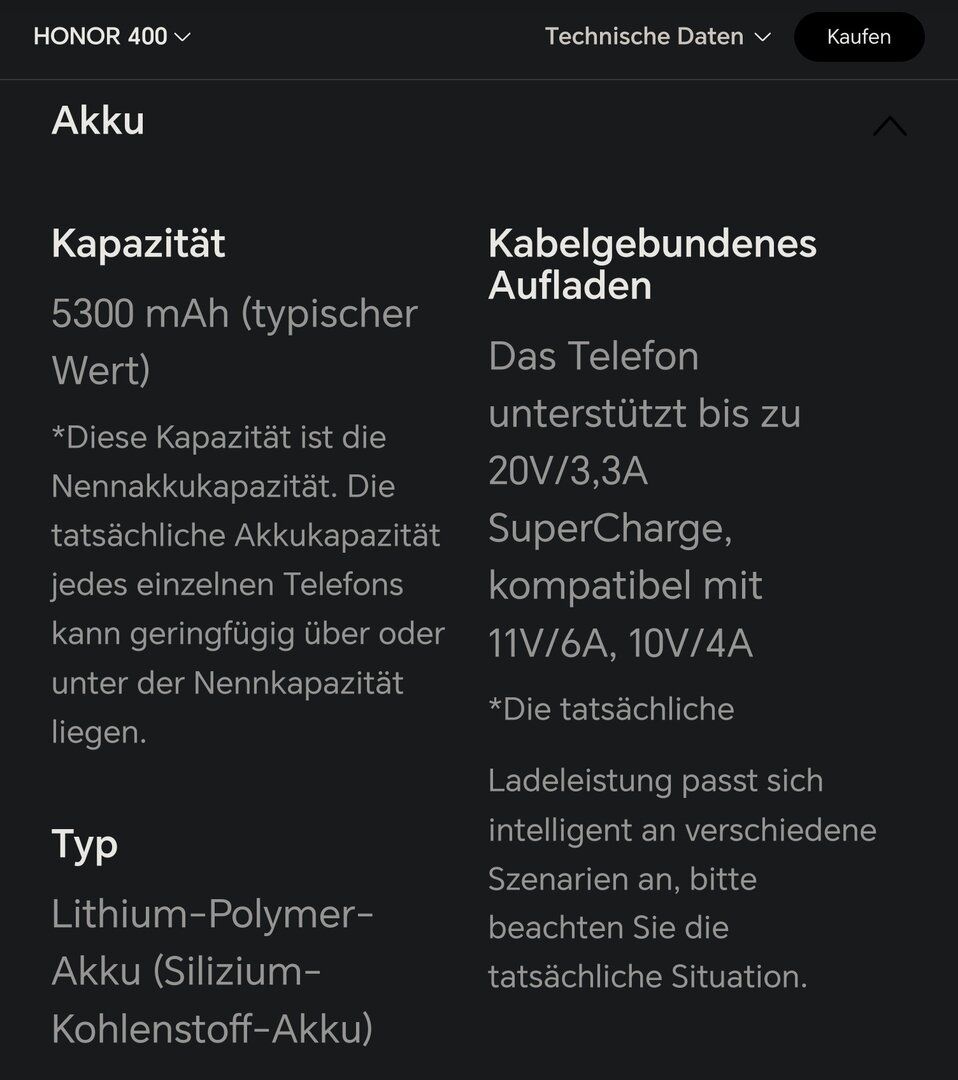Click the 20V/3,3A charging value
Screen dimensions: 958x1080
(x=568, y=470)
